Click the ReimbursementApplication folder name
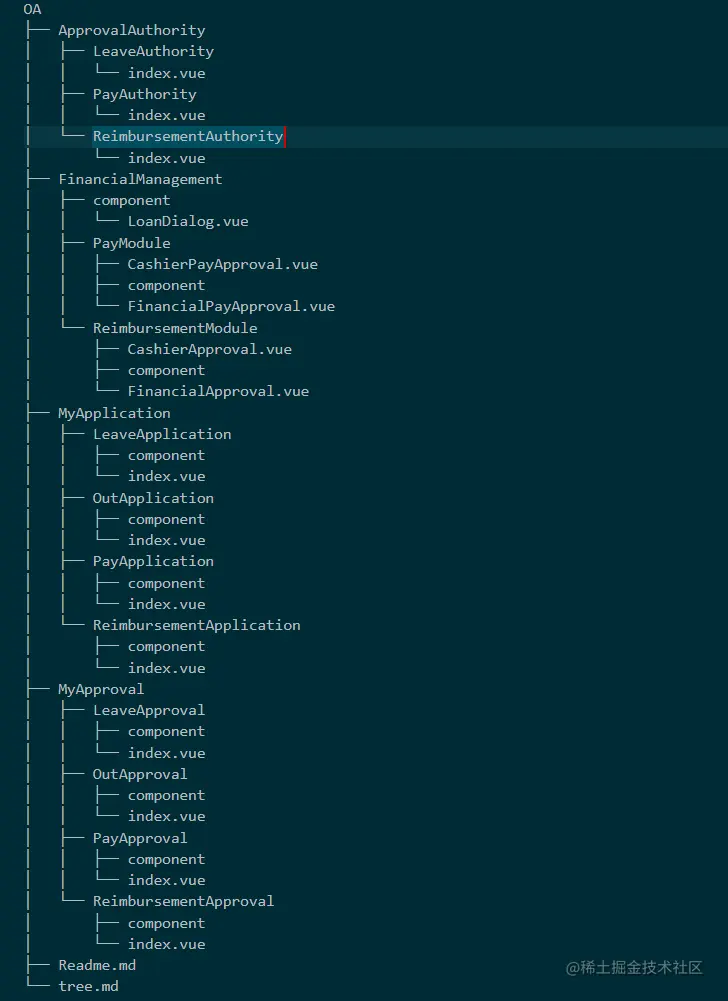728x1001 pixels. 196,625
